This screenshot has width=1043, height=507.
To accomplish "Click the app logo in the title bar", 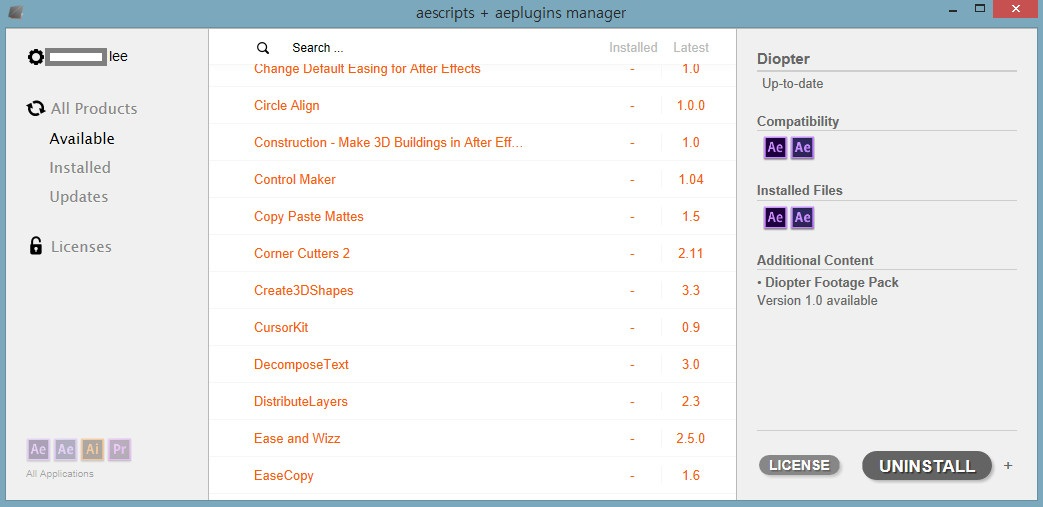I will click(x=16, y=11).
